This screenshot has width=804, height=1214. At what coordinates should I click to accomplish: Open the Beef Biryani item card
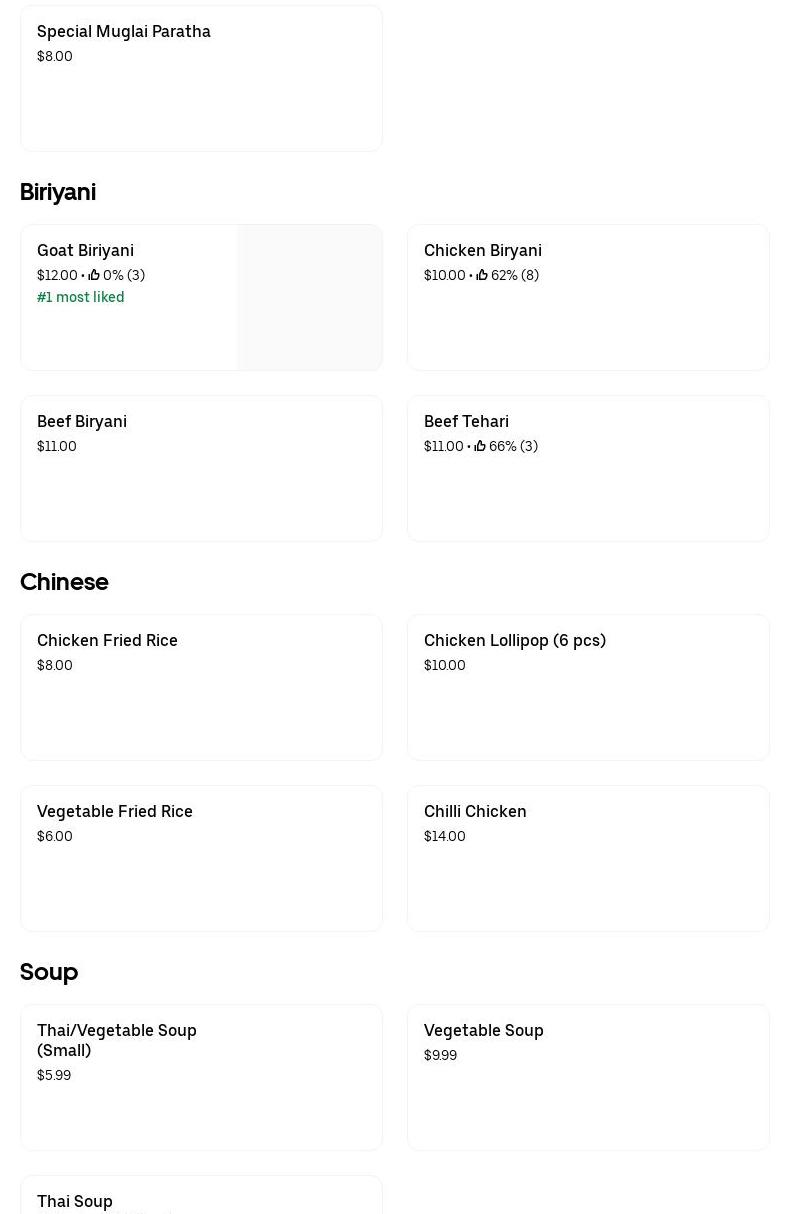201,468
